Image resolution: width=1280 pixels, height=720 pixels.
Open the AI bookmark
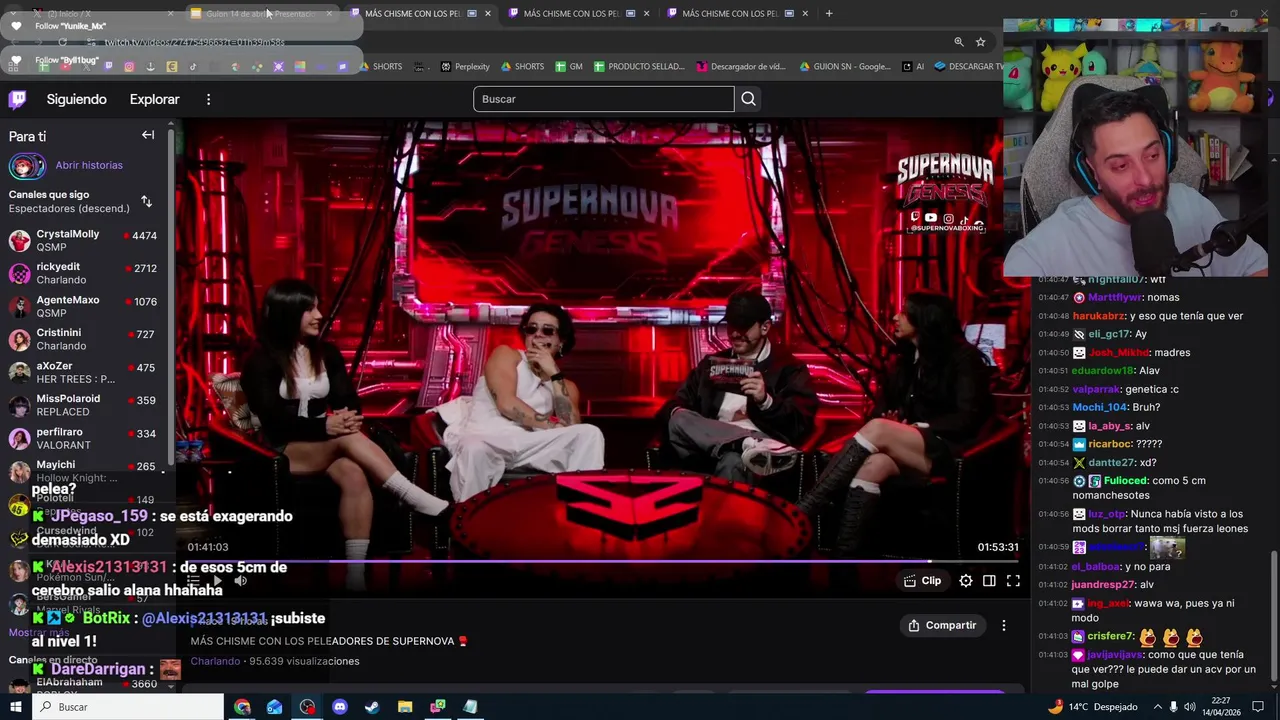pos(913,67)
